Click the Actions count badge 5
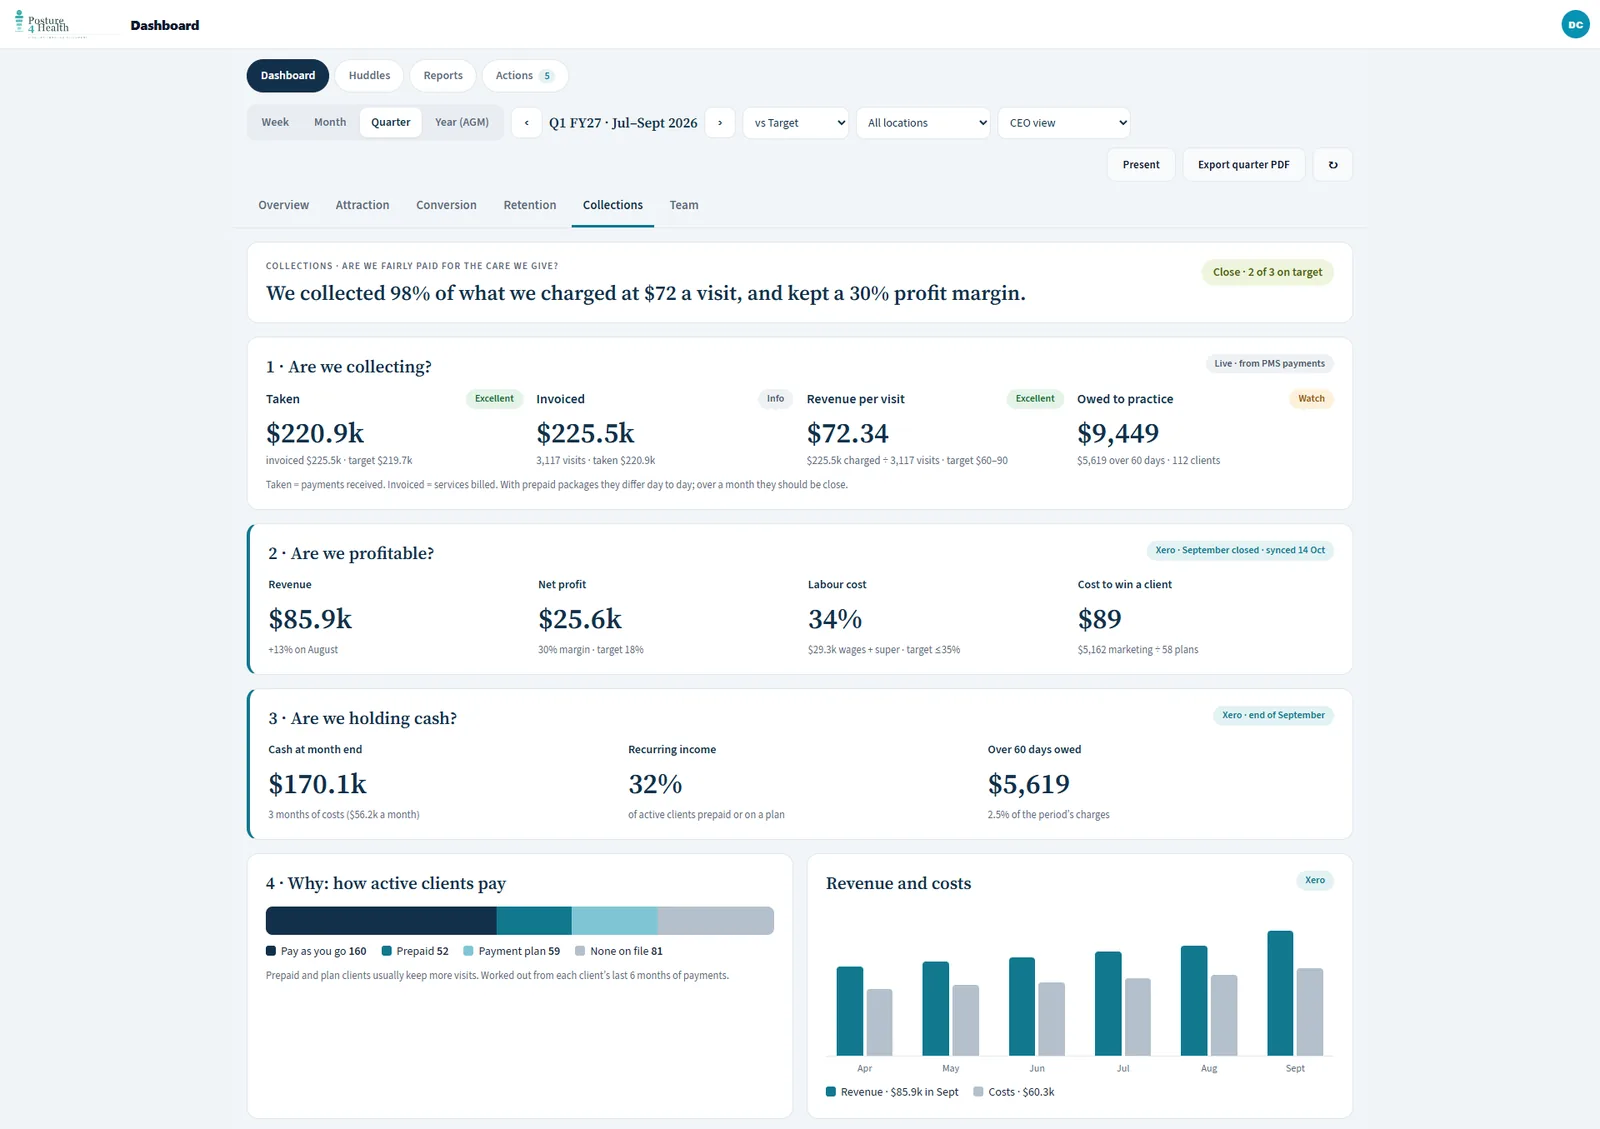Screen dimensions: 1600x1129 click(547, 76)
